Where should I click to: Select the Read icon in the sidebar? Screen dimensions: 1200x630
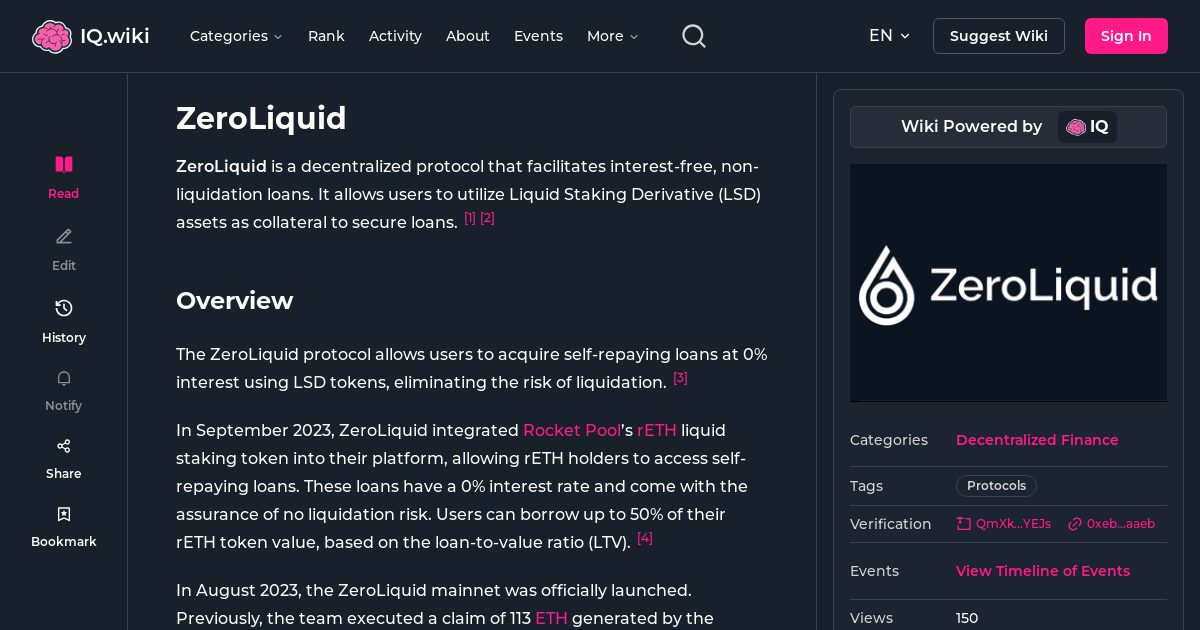tap(63, 164)
